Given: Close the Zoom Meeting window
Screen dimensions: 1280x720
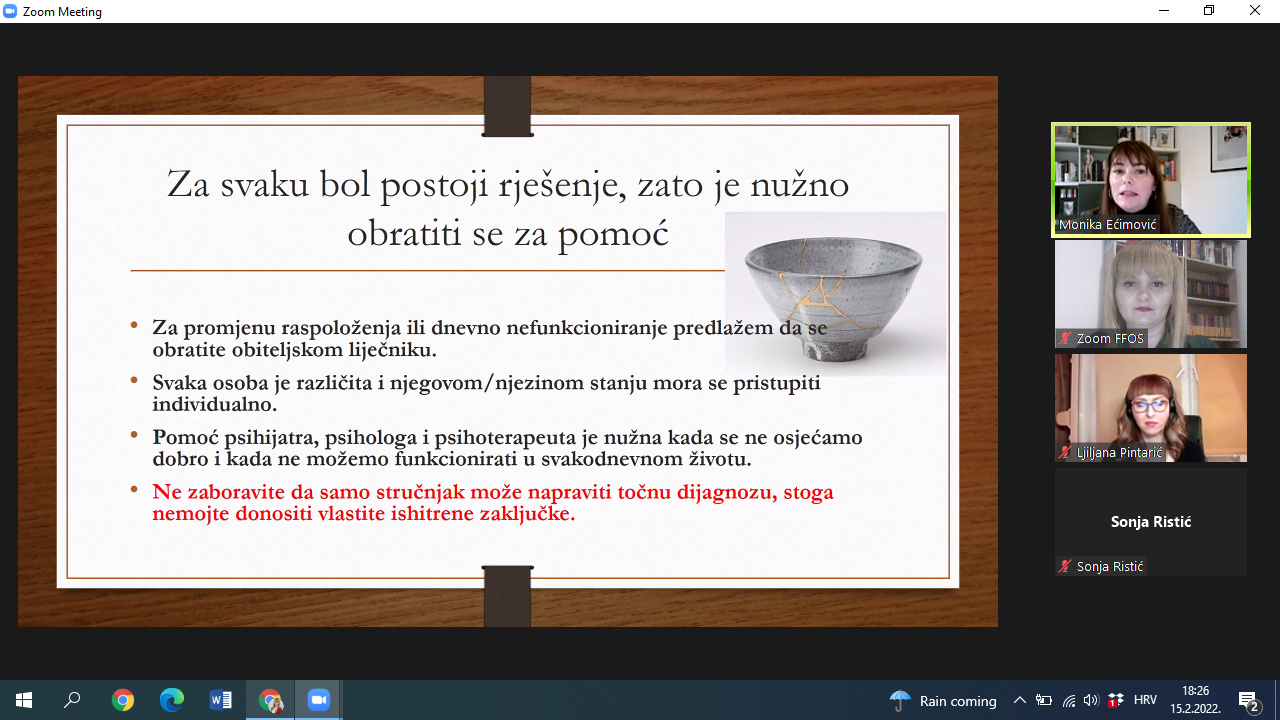Looking at the screenshot, I should click(x=1255, y=11).
